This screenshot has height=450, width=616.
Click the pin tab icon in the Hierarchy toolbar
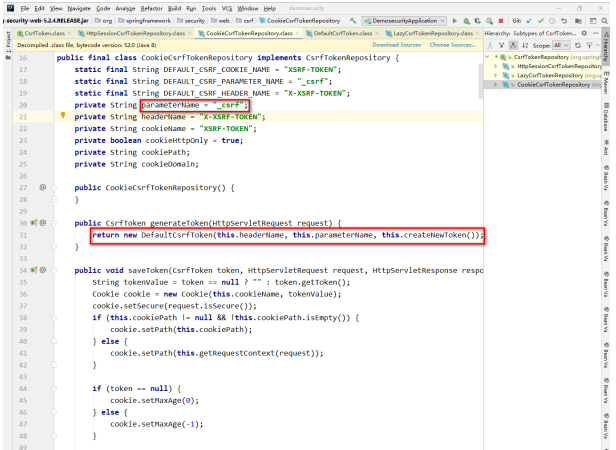pos(589,46)
